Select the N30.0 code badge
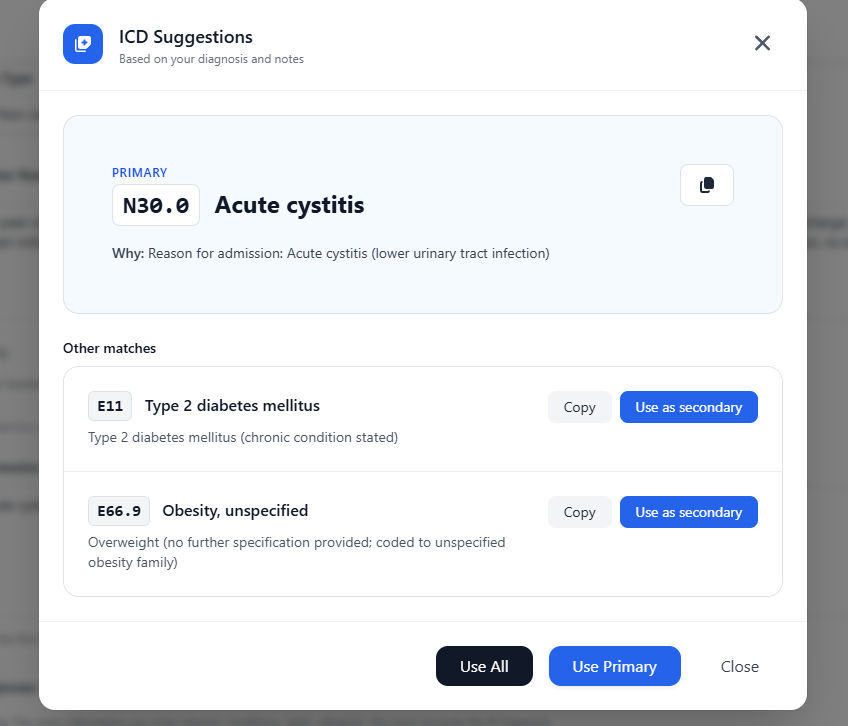This screenshot has height=726, width=848. pyautogui.click(x=156, y=204)
